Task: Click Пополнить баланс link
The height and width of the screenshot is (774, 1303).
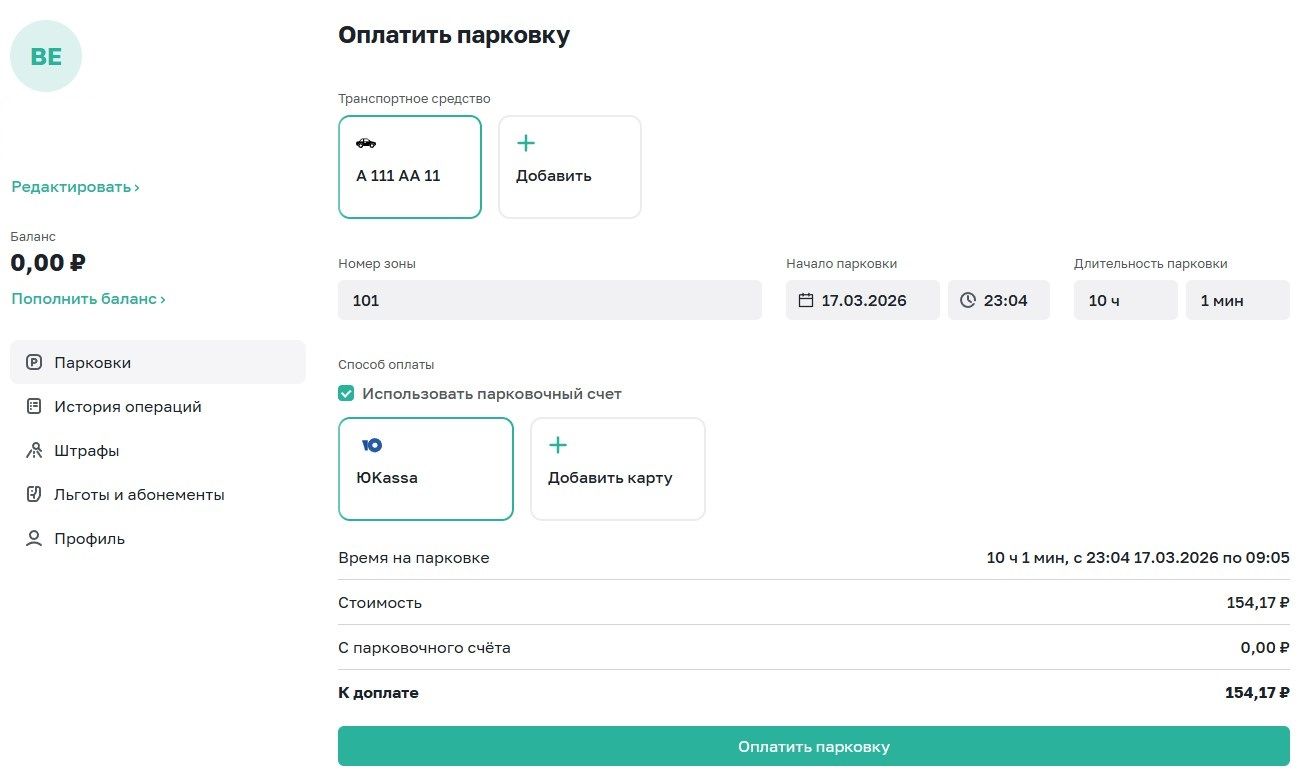Action: 88,299
